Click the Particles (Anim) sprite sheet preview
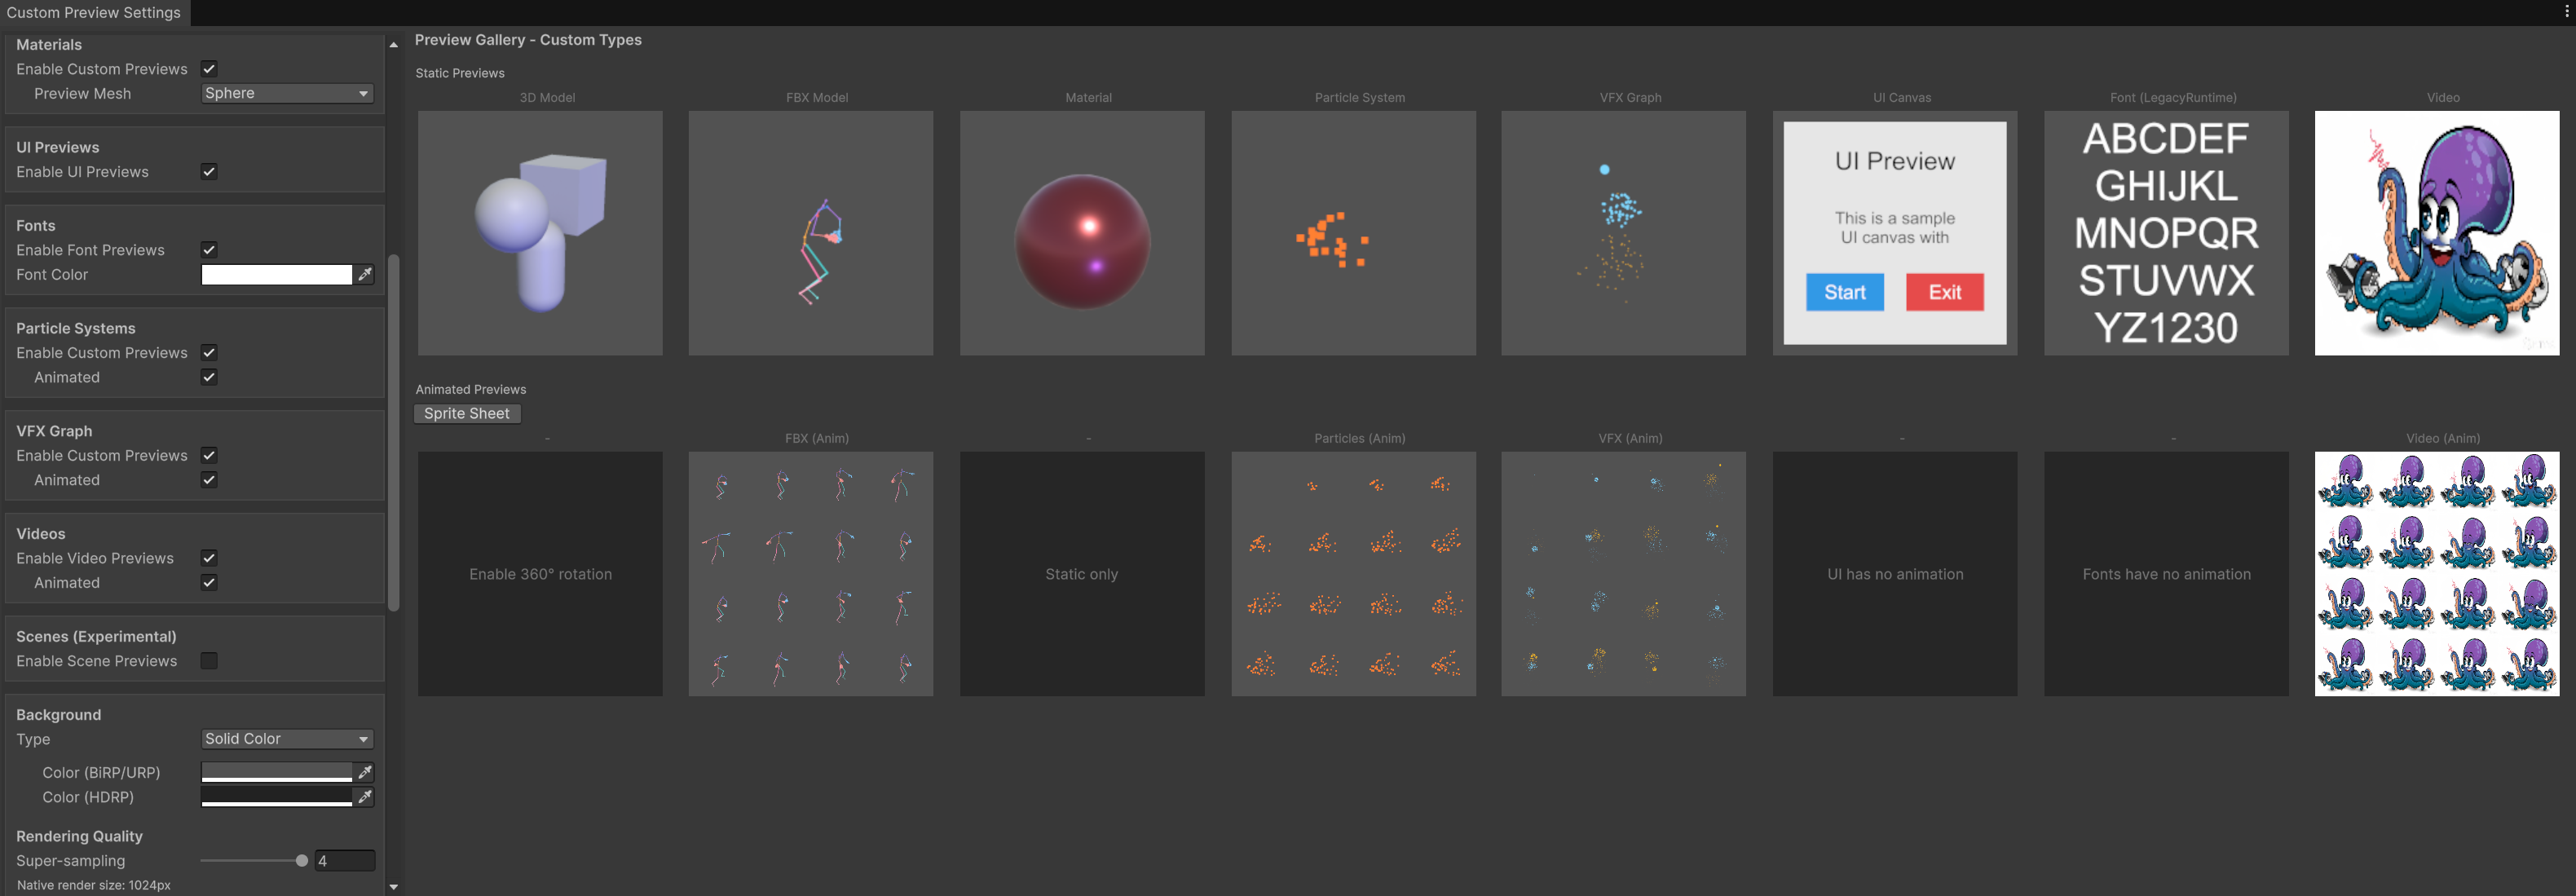 pyautogui.click(x=1354, y=574)
